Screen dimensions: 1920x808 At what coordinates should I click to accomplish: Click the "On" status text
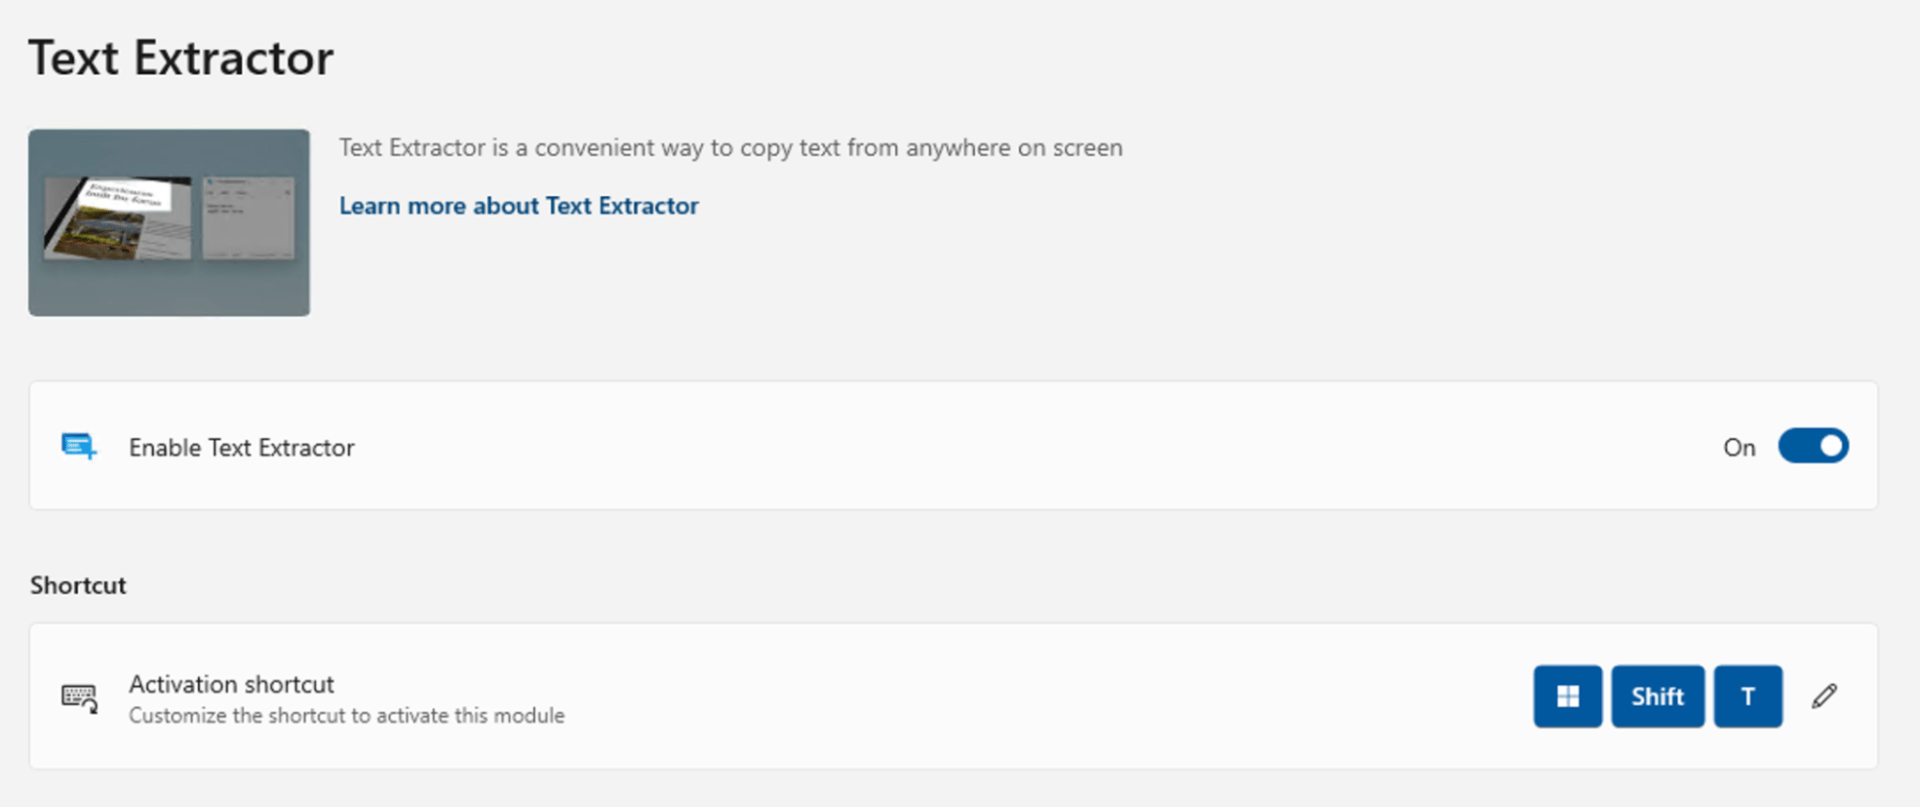point(1738,448)
